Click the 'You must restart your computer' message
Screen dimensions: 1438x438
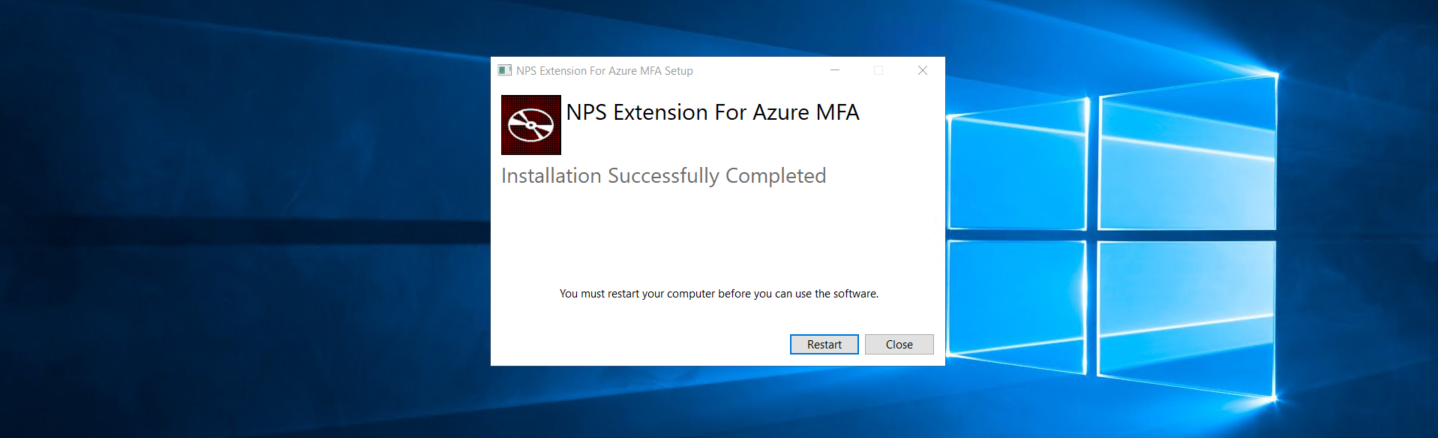718,294
